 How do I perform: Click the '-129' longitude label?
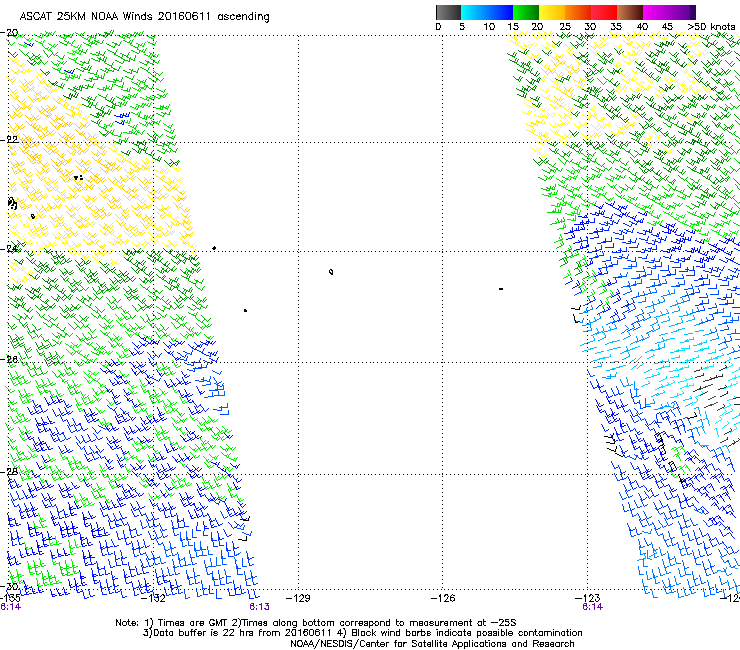point(298,599)
